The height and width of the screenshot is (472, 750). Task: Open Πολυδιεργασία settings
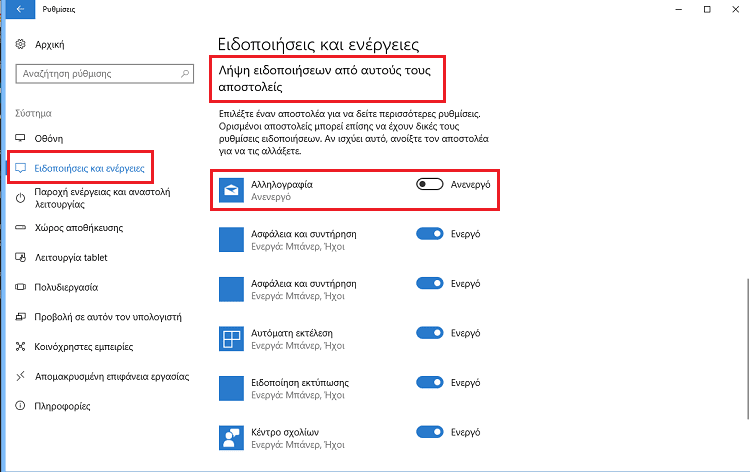(66, 287)
